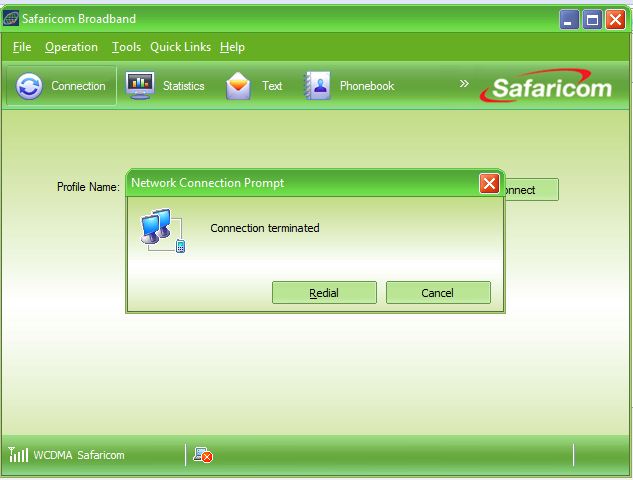
Task: Click the Connection refresh arrows icon
Action: (x=29, y=86)
